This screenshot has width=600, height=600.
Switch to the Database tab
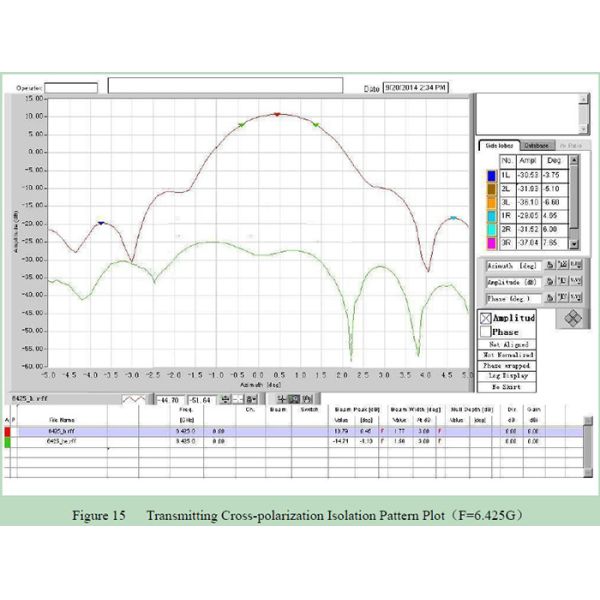535,146
